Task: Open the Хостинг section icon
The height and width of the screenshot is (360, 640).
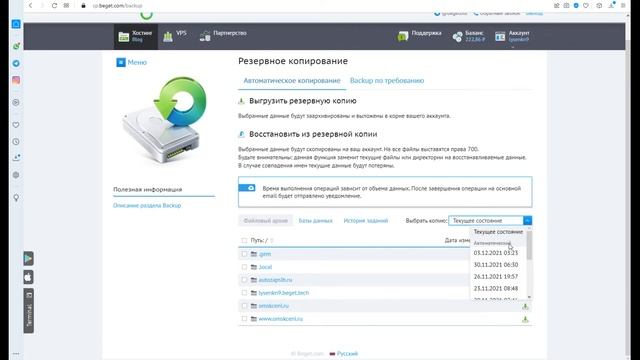Action: point(124,37)
